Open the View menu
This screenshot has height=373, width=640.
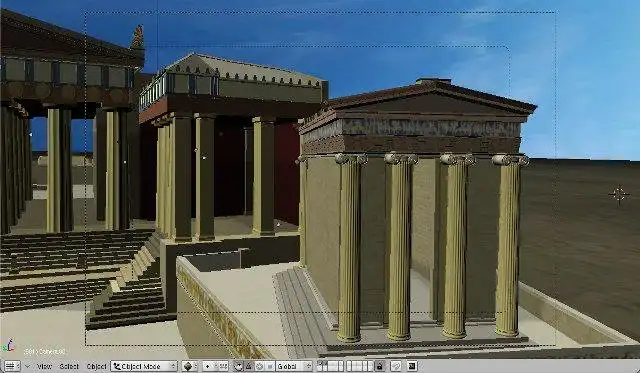[x=44, y=366]
